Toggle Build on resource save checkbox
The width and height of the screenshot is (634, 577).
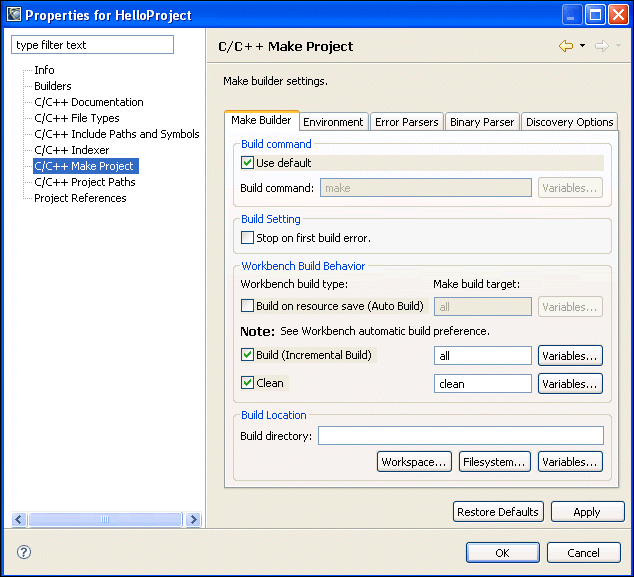[x=248, y=306]
